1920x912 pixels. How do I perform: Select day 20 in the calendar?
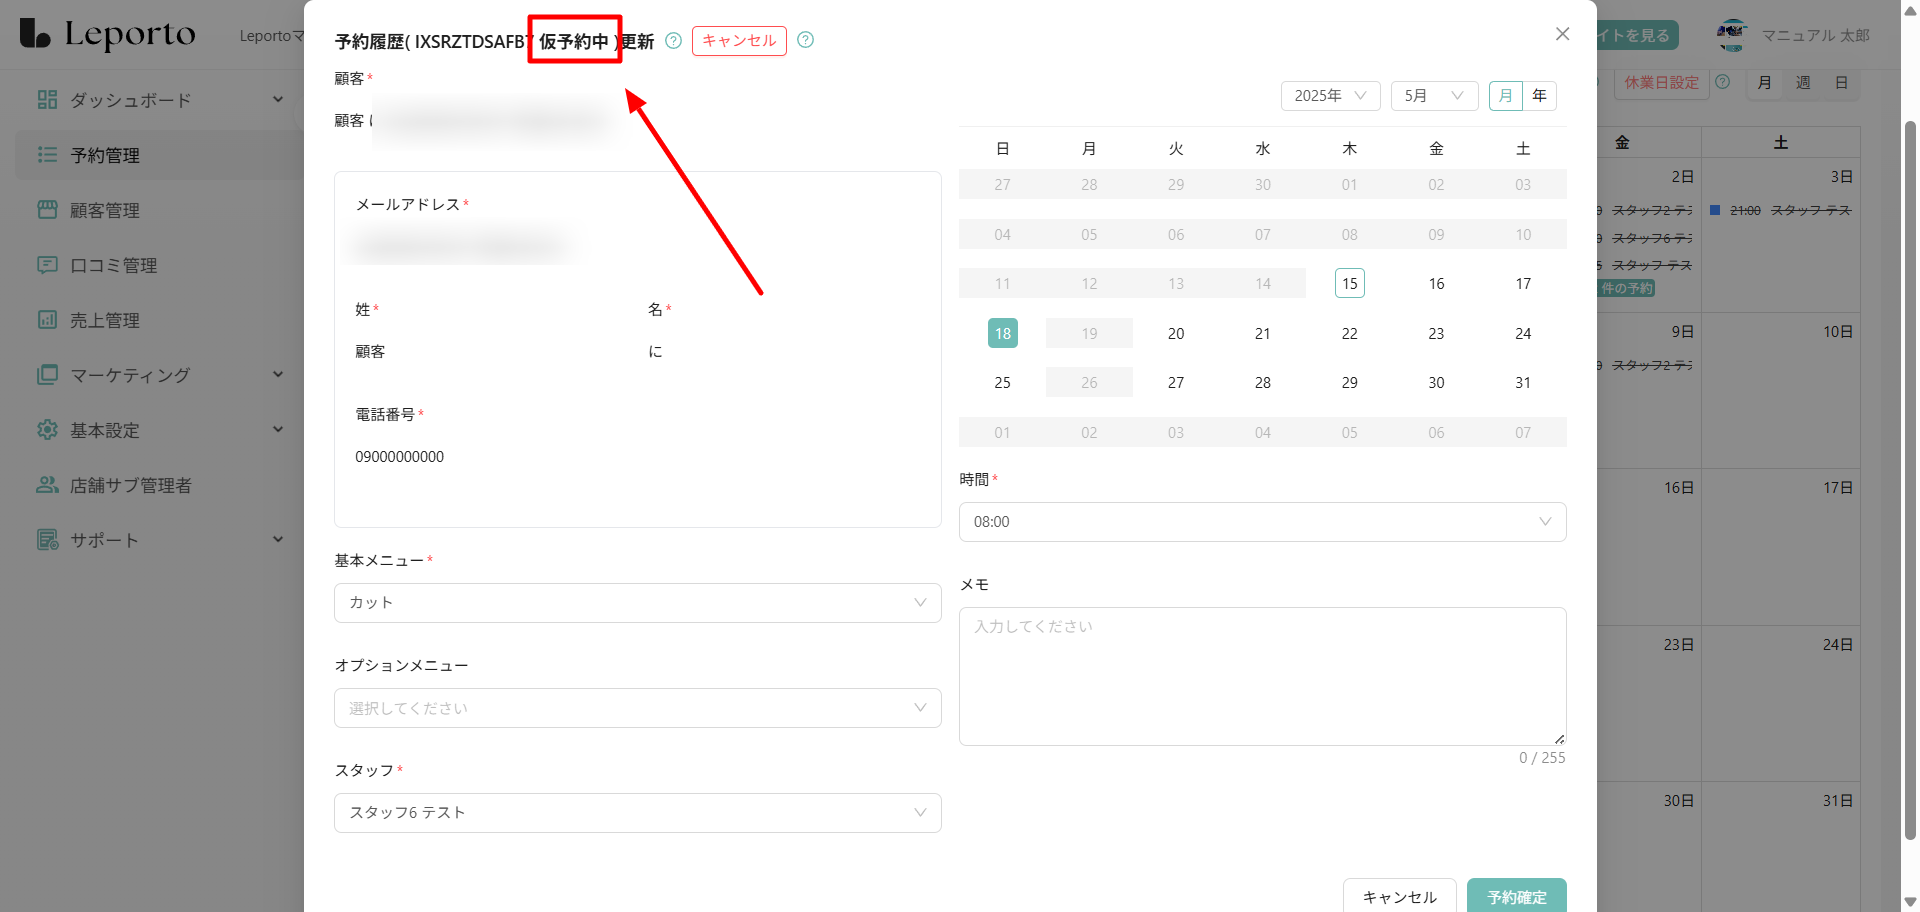pos(1176,334)
